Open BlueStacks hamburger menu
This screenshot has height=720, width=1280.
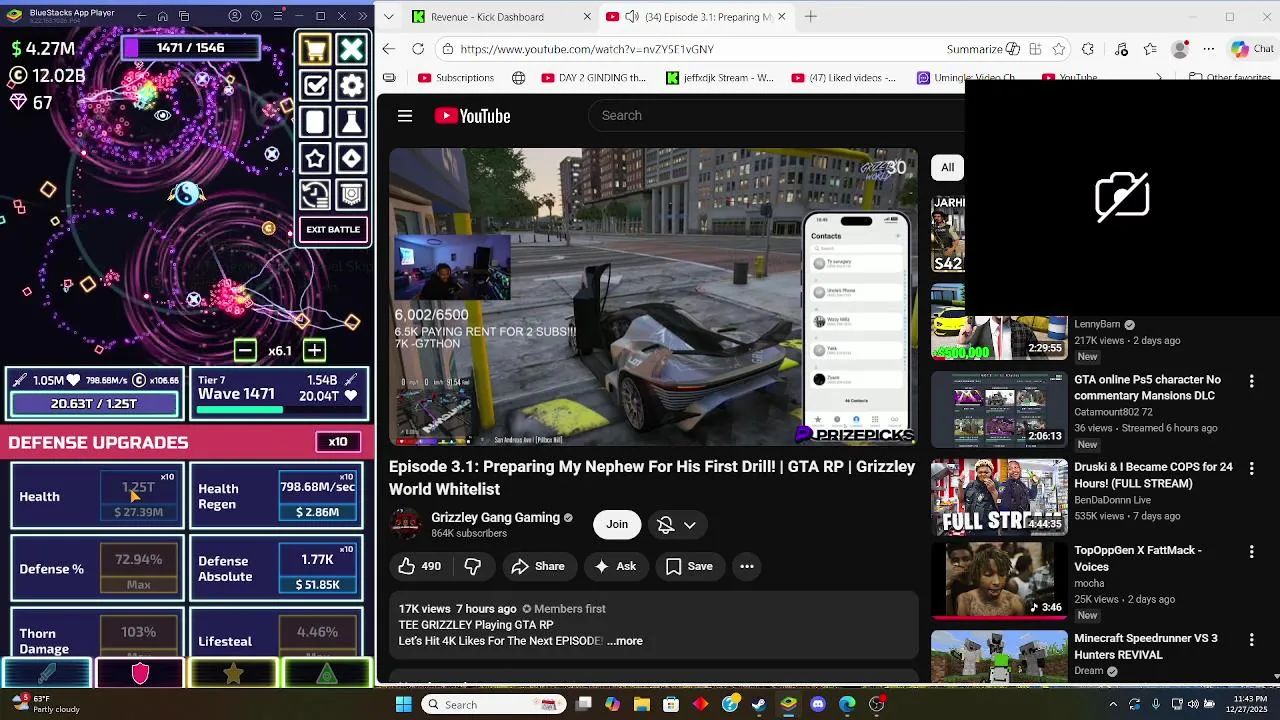(x=277, y=16)
